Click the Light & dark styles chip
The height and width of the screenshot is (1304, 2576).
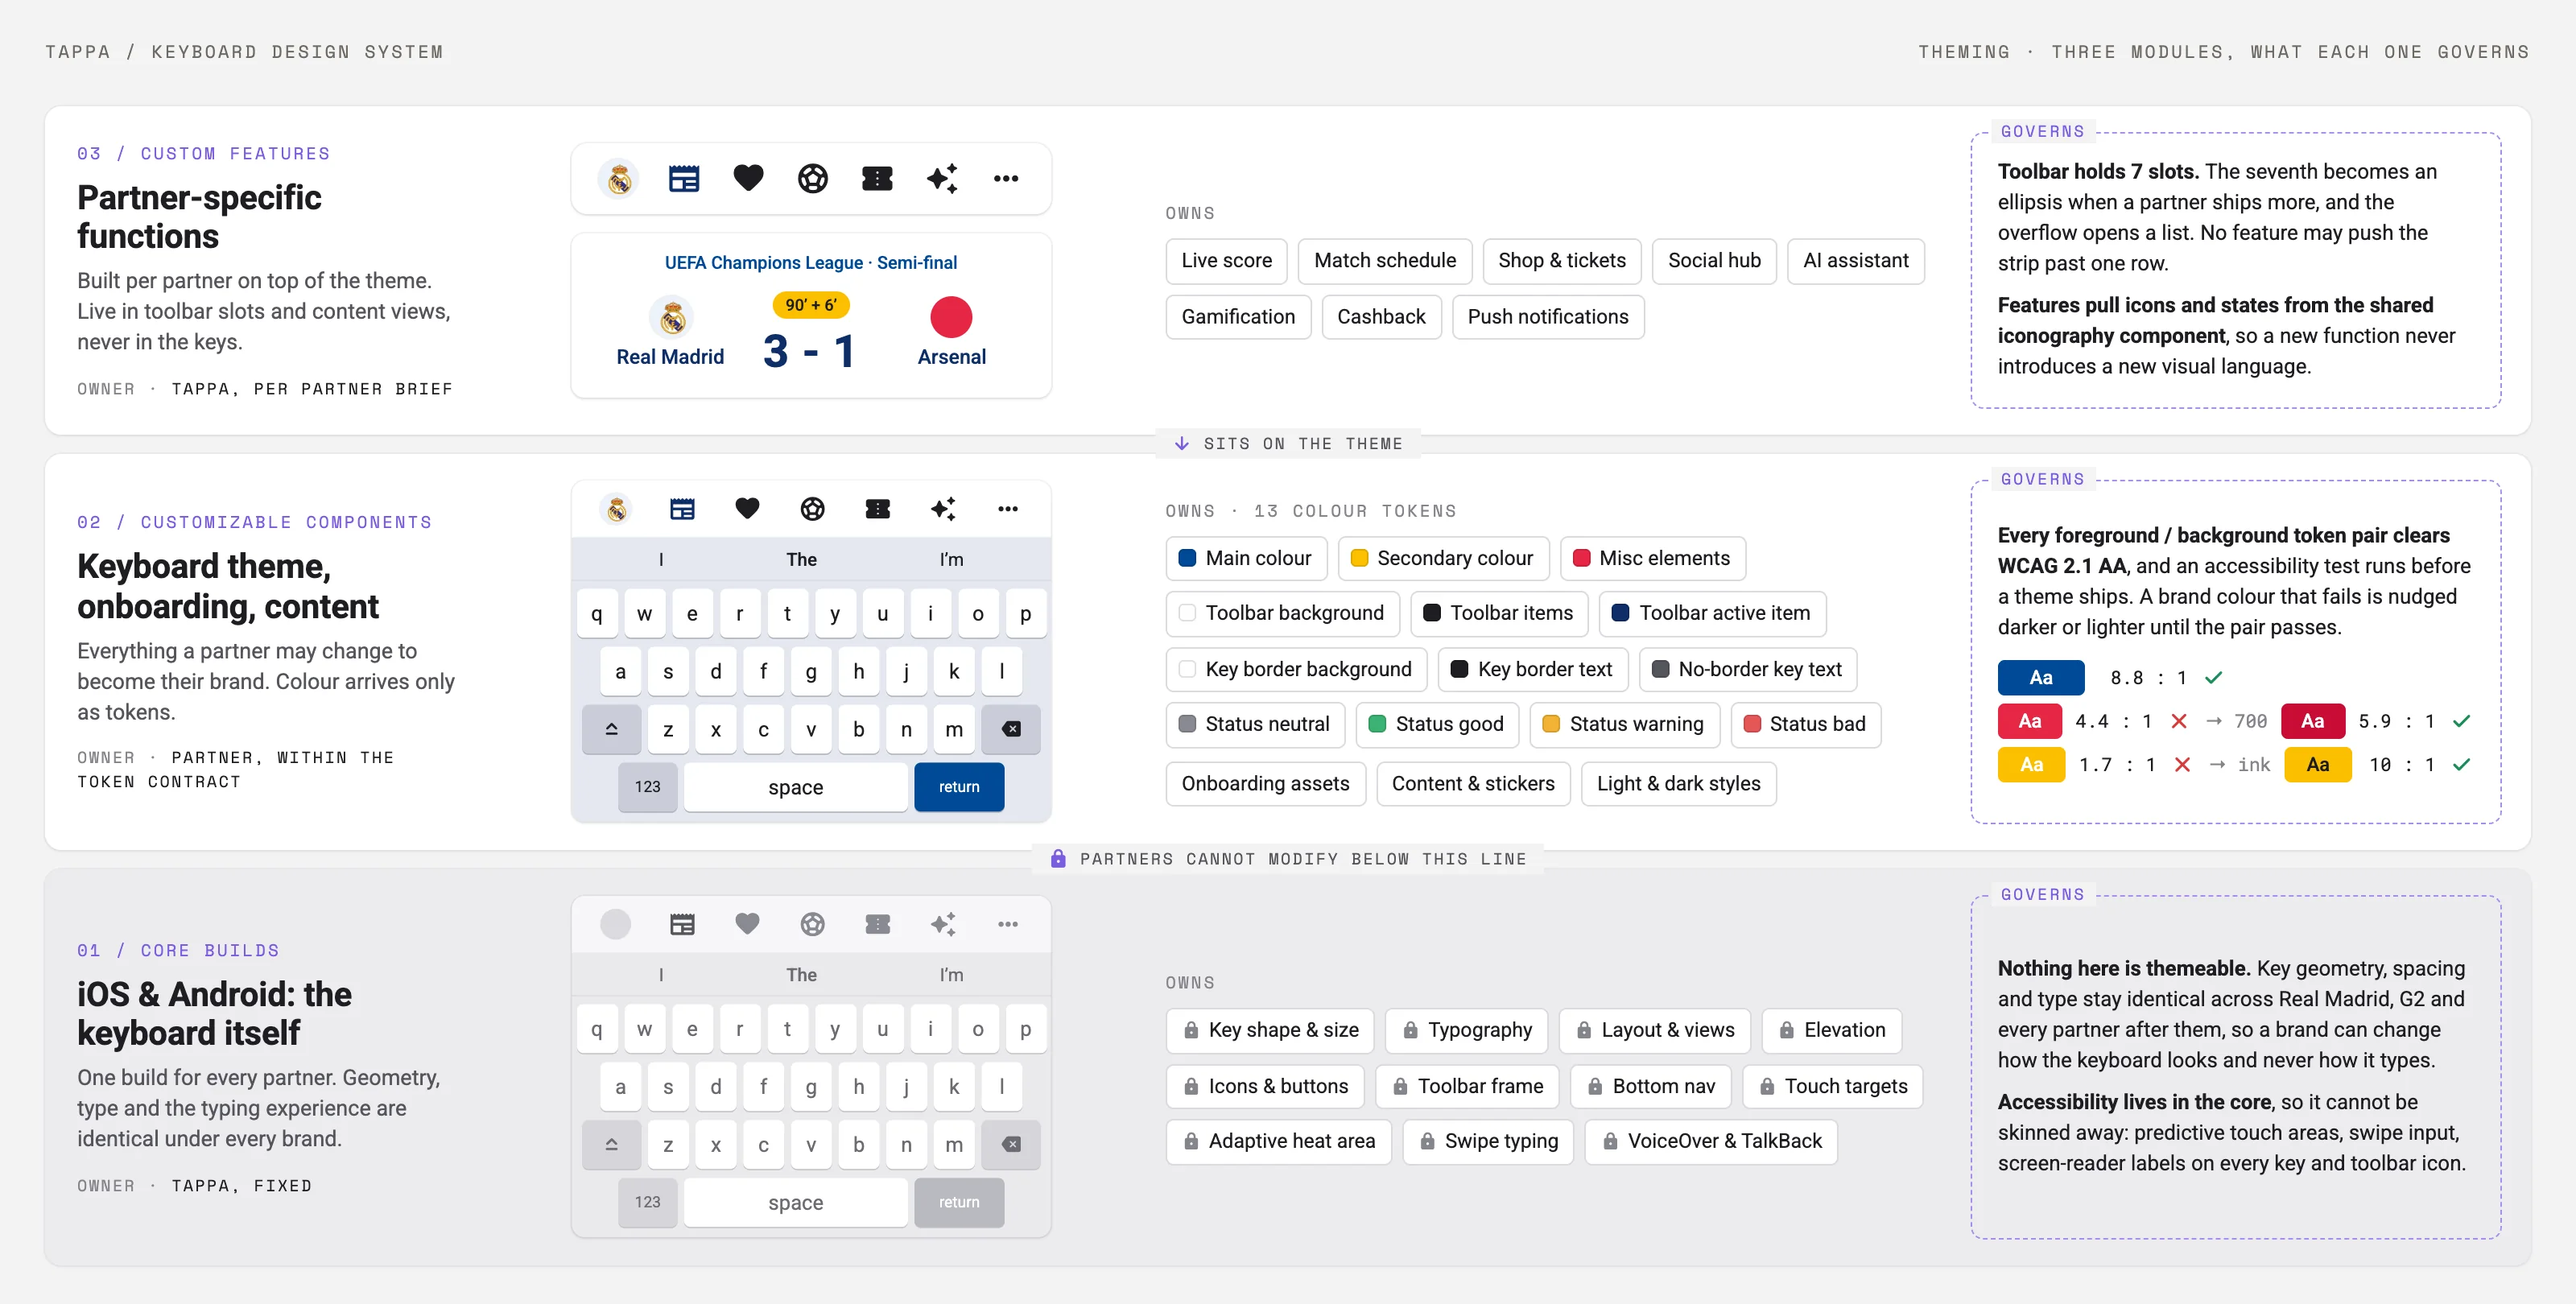(x=1678, y=784)
